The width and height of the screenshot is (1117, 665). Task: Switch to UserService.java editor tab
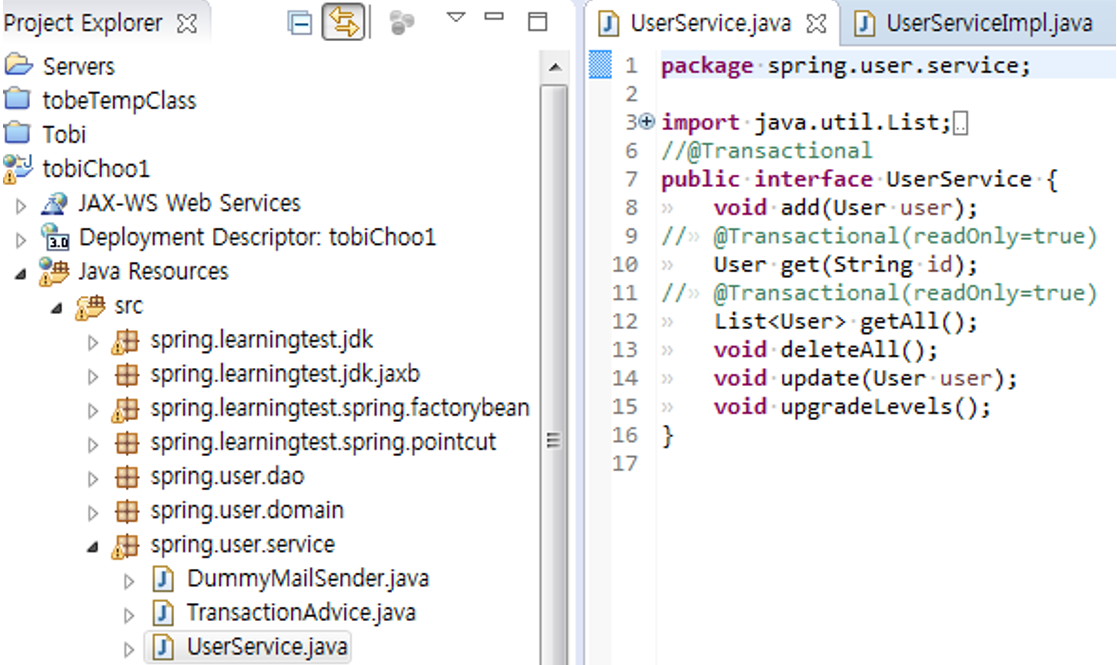pos(710,23)
